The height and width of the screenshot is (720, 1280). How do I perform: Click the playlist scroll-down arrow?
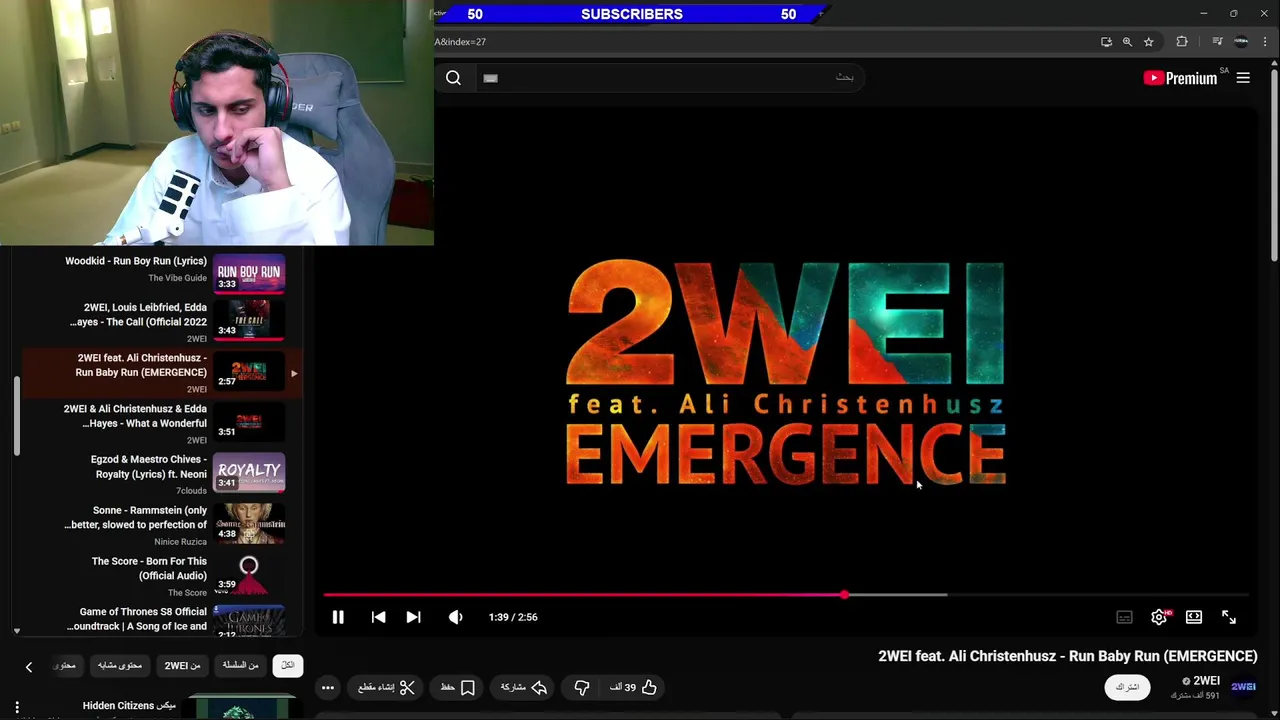coord(17,631)
